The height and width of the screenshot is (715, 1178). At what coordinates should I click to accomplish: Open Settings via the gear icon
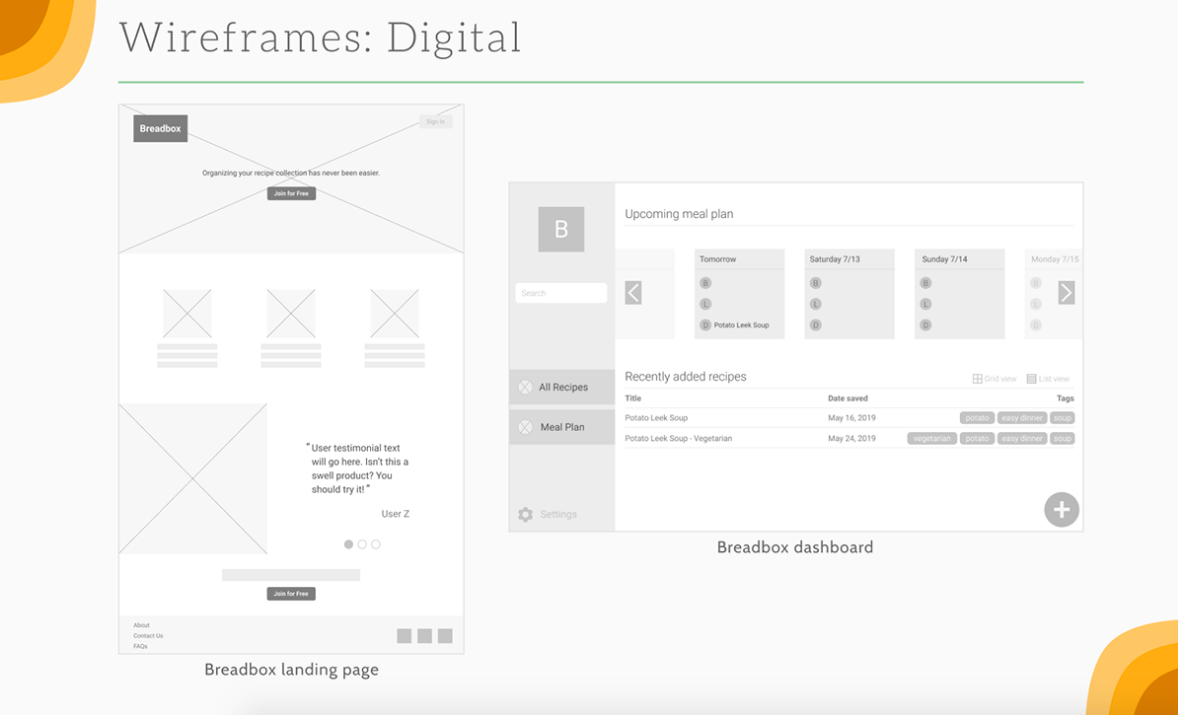(524, 513)
